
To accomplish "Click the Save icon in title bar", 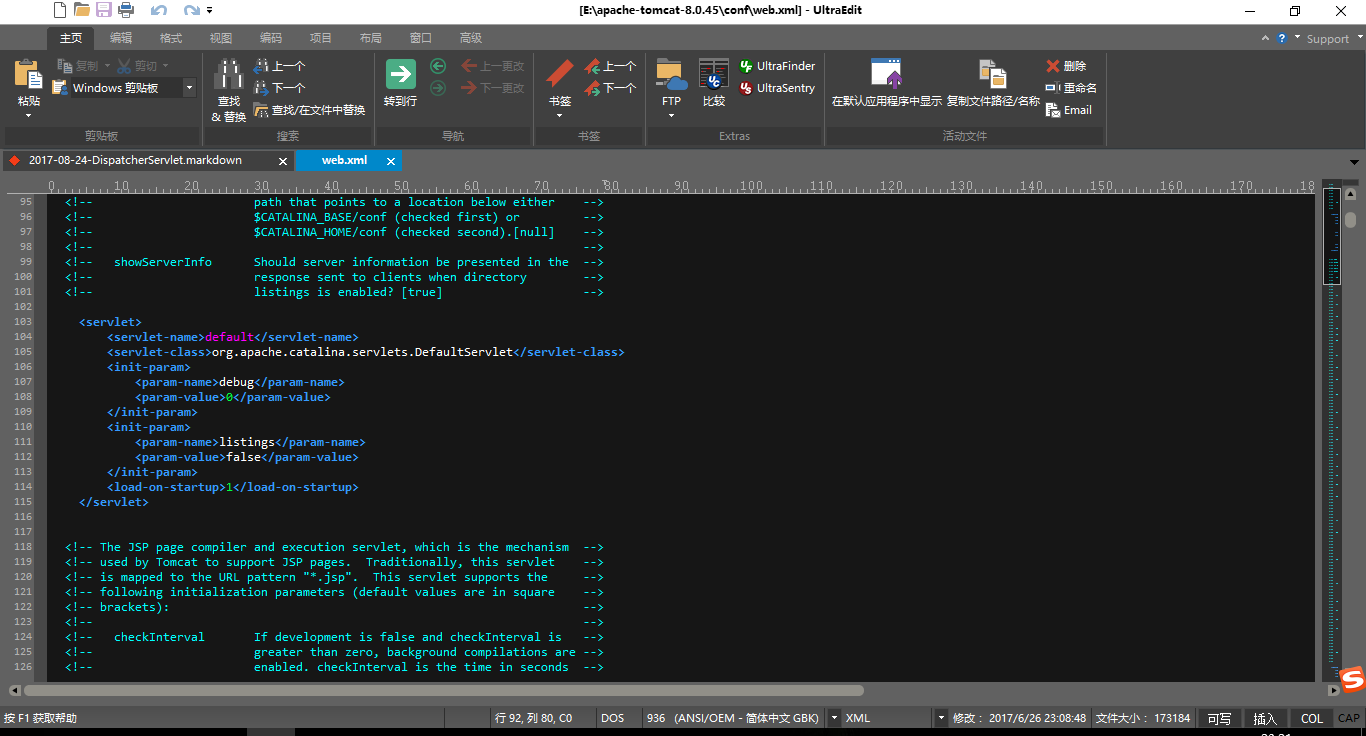I will (x=104, y=11).
